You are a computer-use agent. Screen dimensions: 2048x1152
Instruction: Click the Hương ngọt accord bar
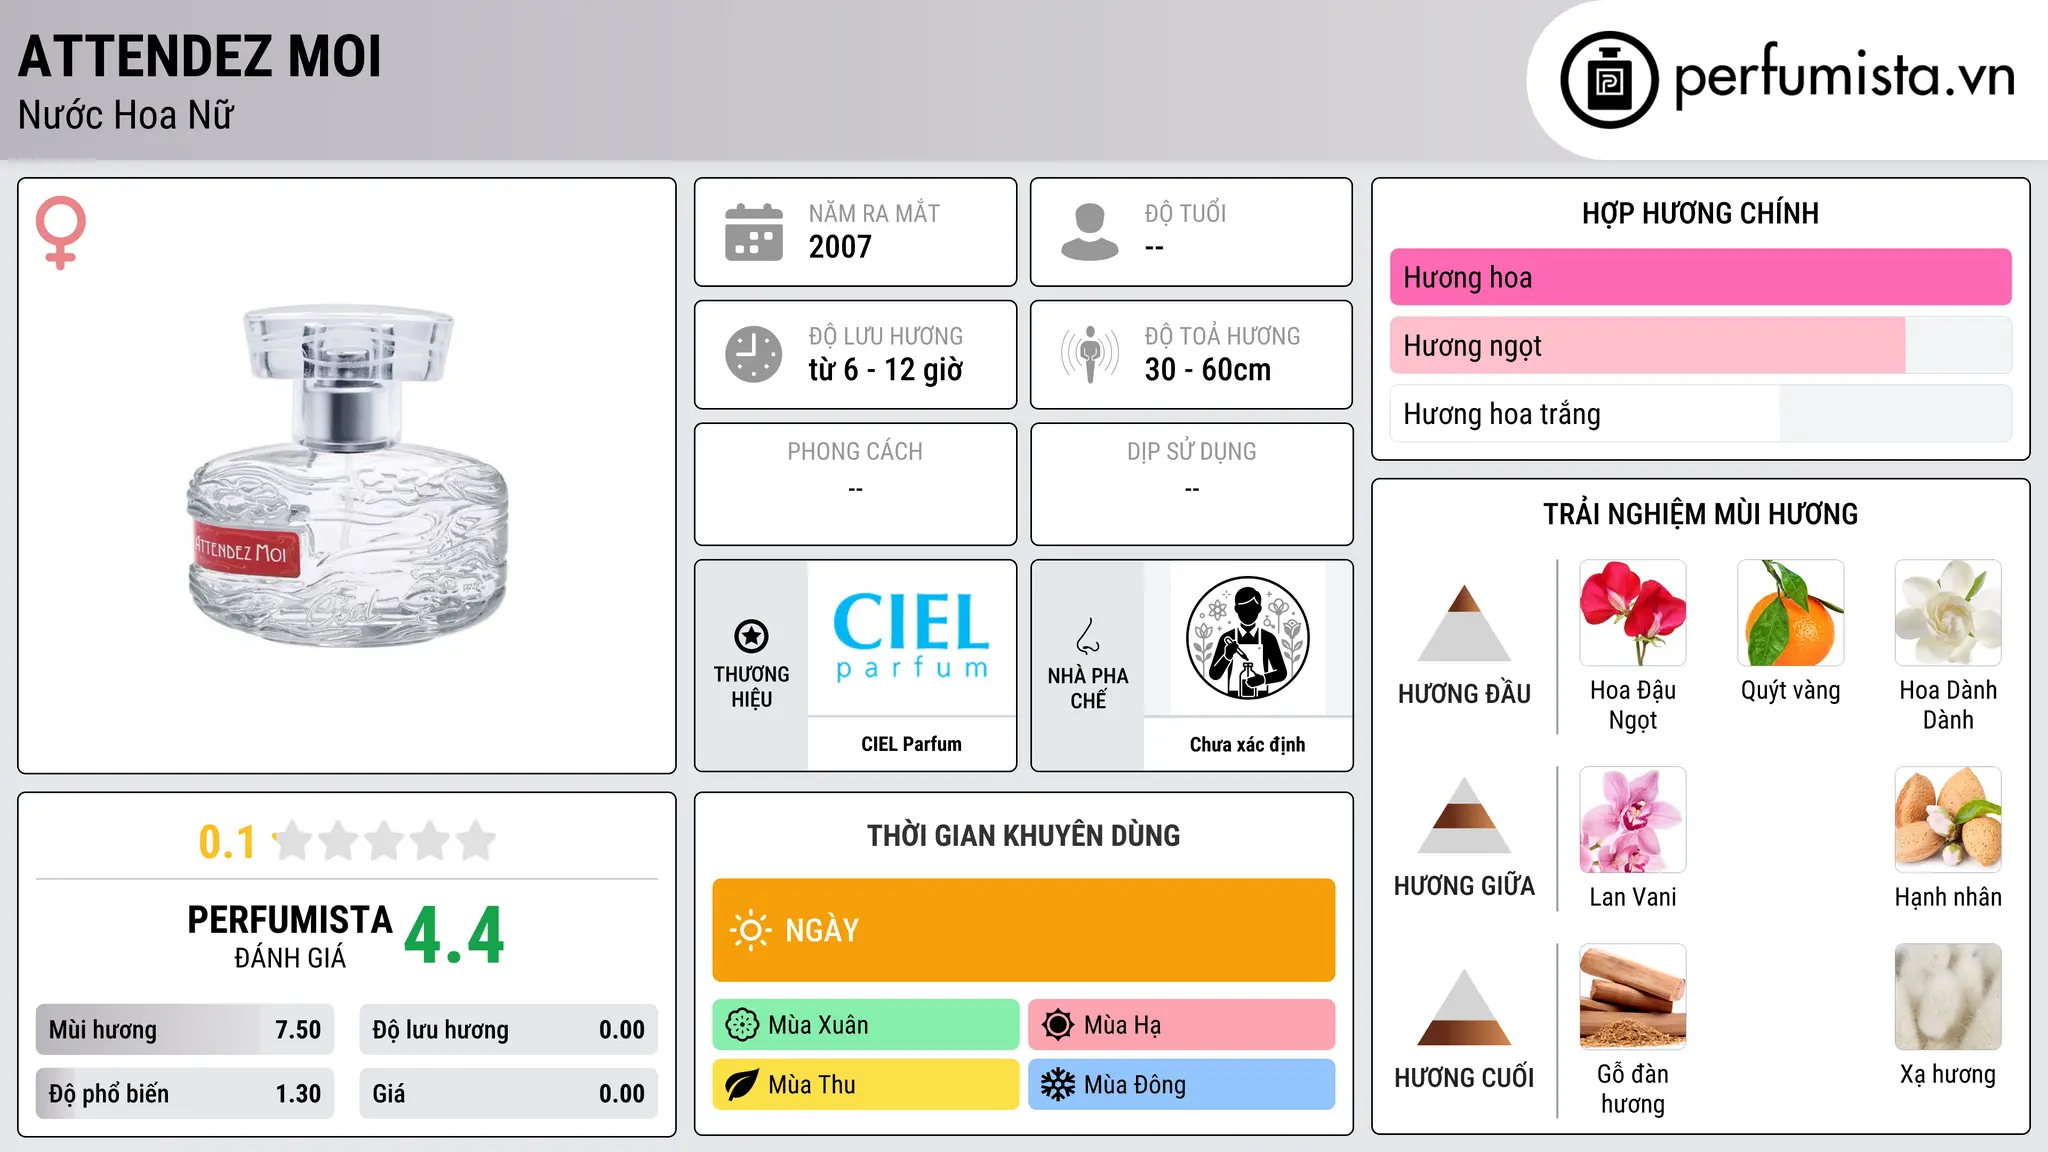(1700, 345)
